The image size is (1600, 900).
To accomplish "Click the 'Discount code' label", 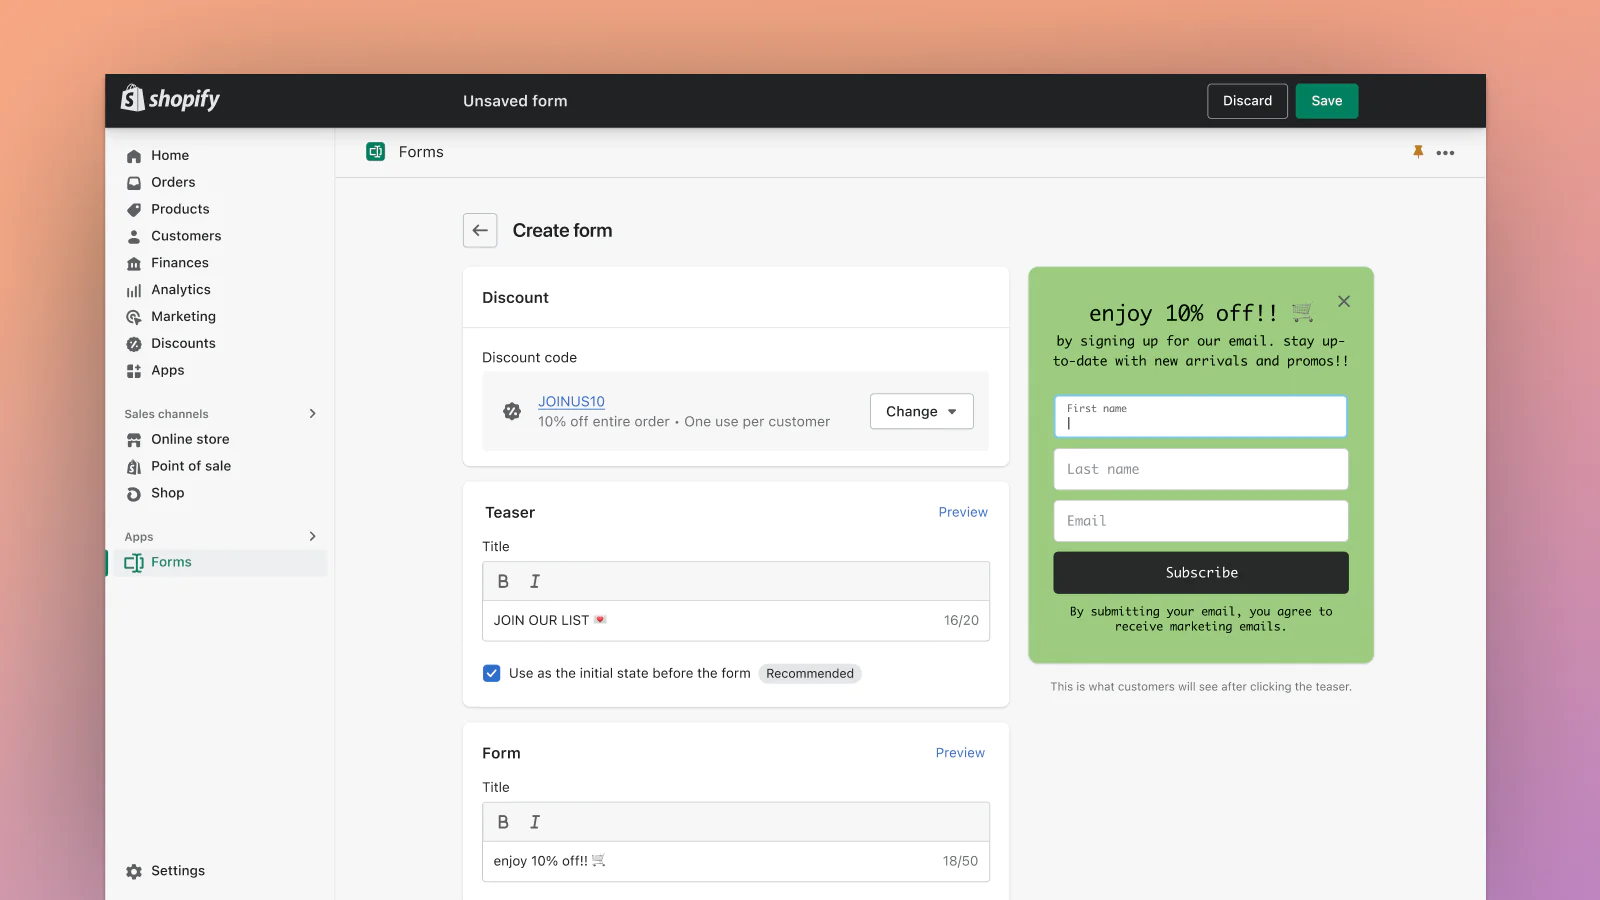I will pos(529,357).
